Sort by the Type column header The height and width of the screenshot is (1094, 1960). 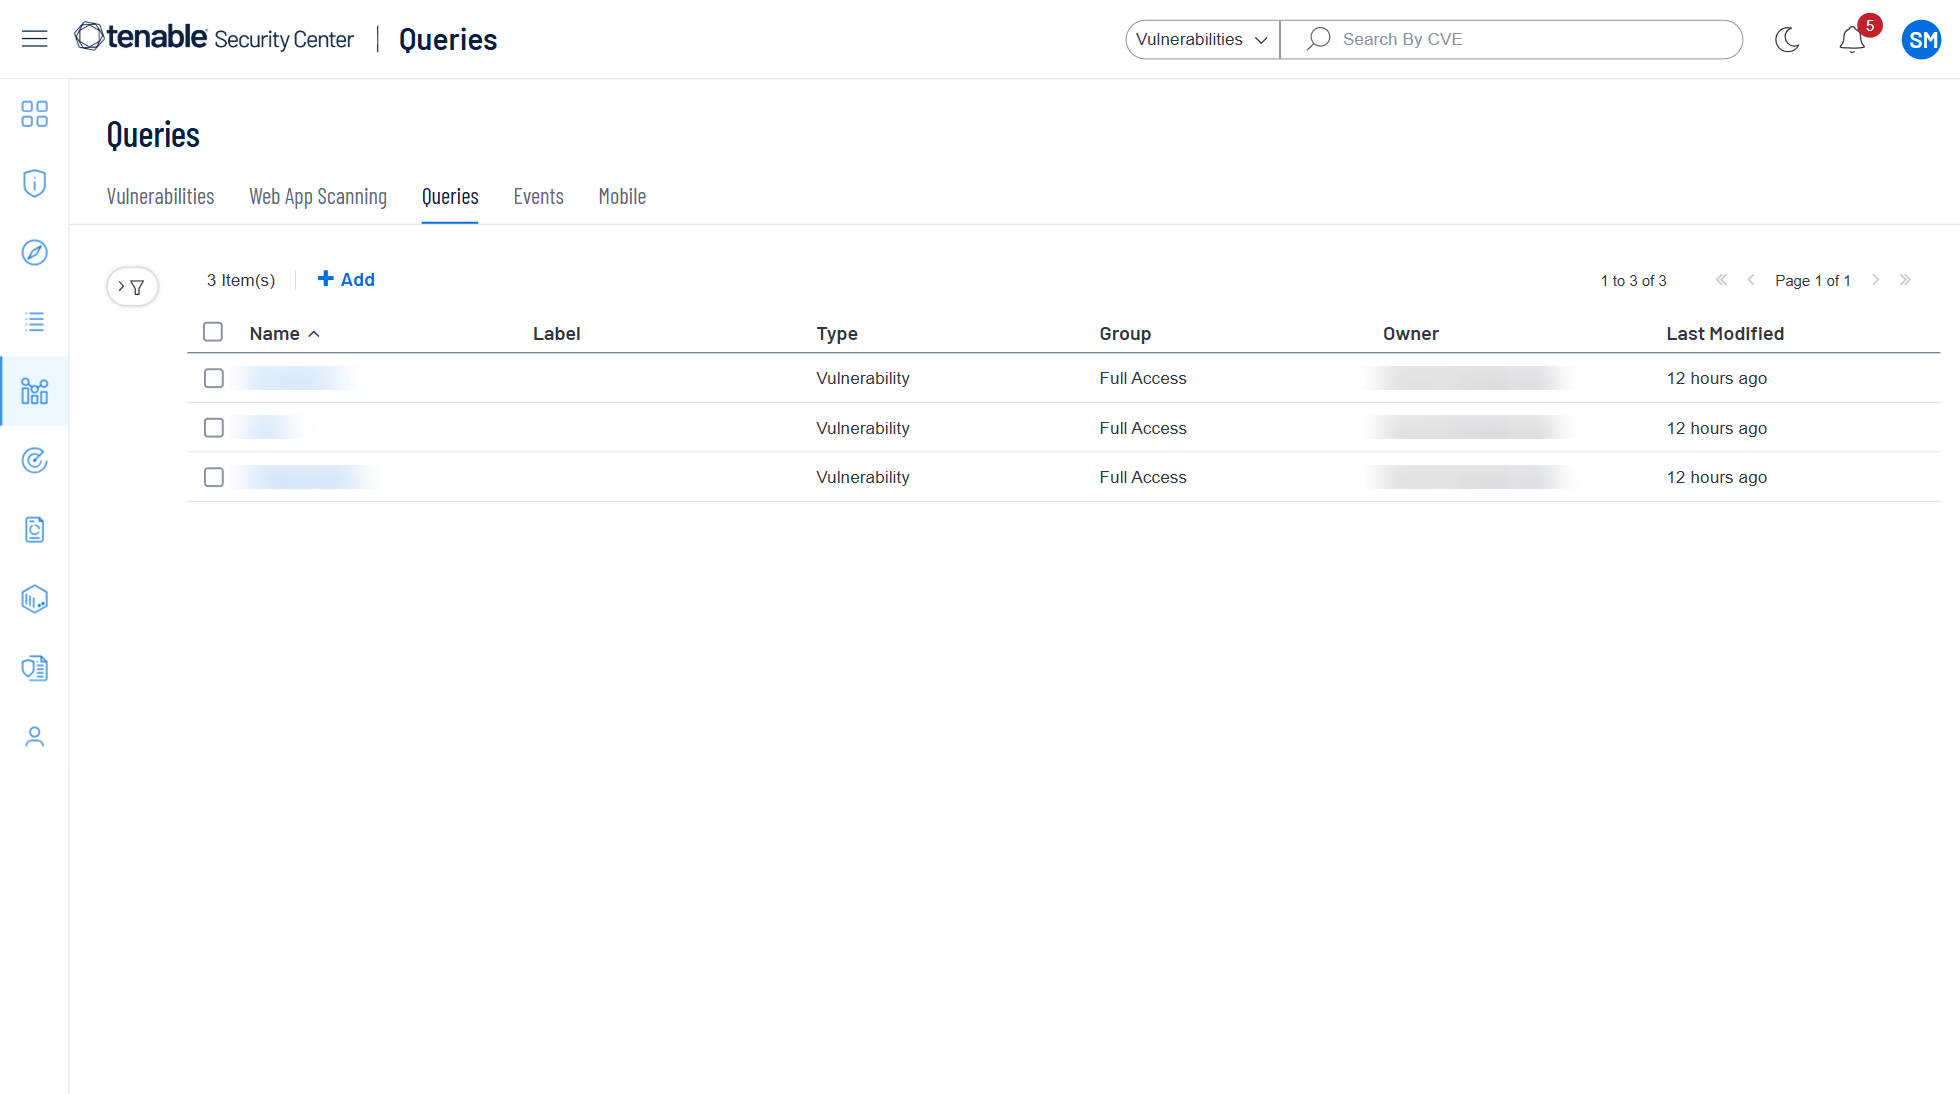(837, 334)
